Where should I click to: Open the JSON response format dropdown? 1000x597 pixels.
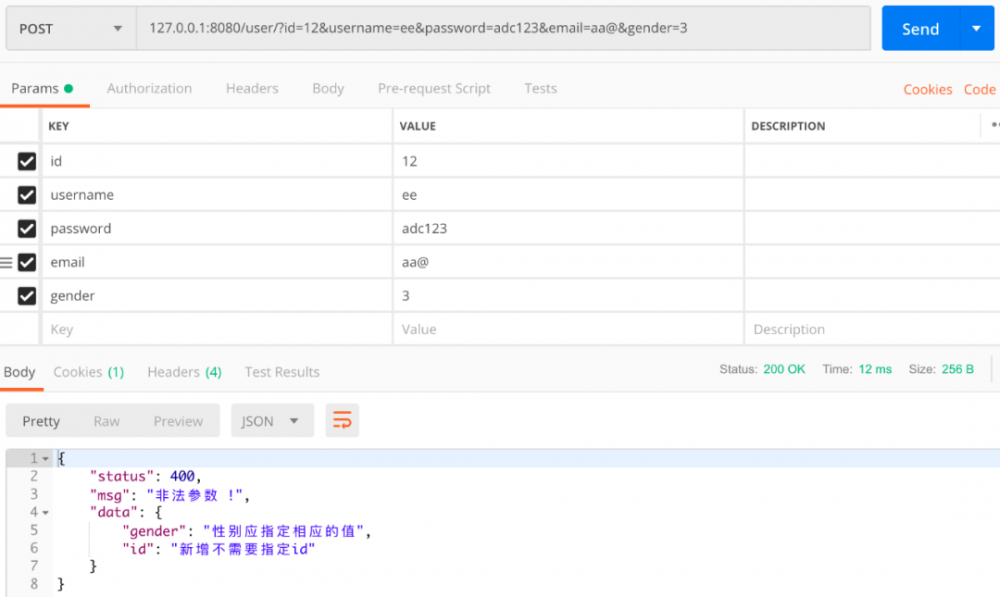click(x=271, y=421)
